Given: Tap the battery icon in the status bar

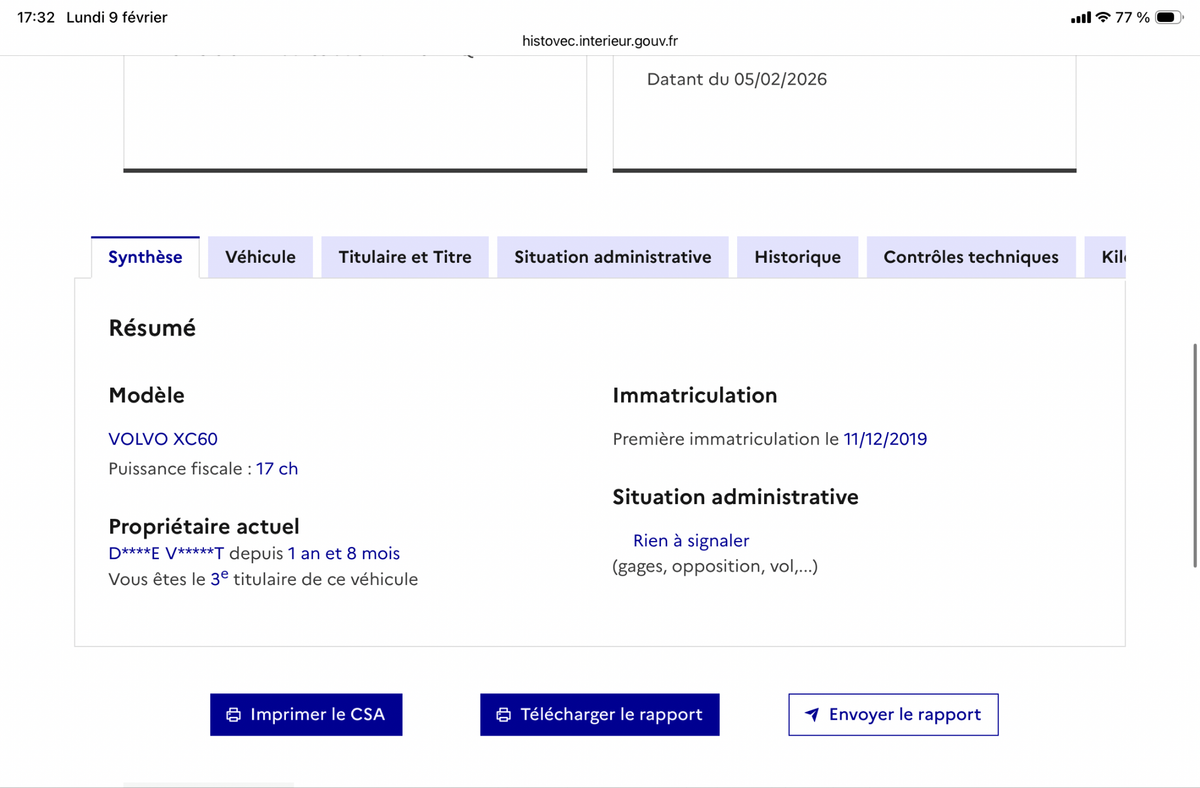Looking at the screenshot, I should 1169,18.
